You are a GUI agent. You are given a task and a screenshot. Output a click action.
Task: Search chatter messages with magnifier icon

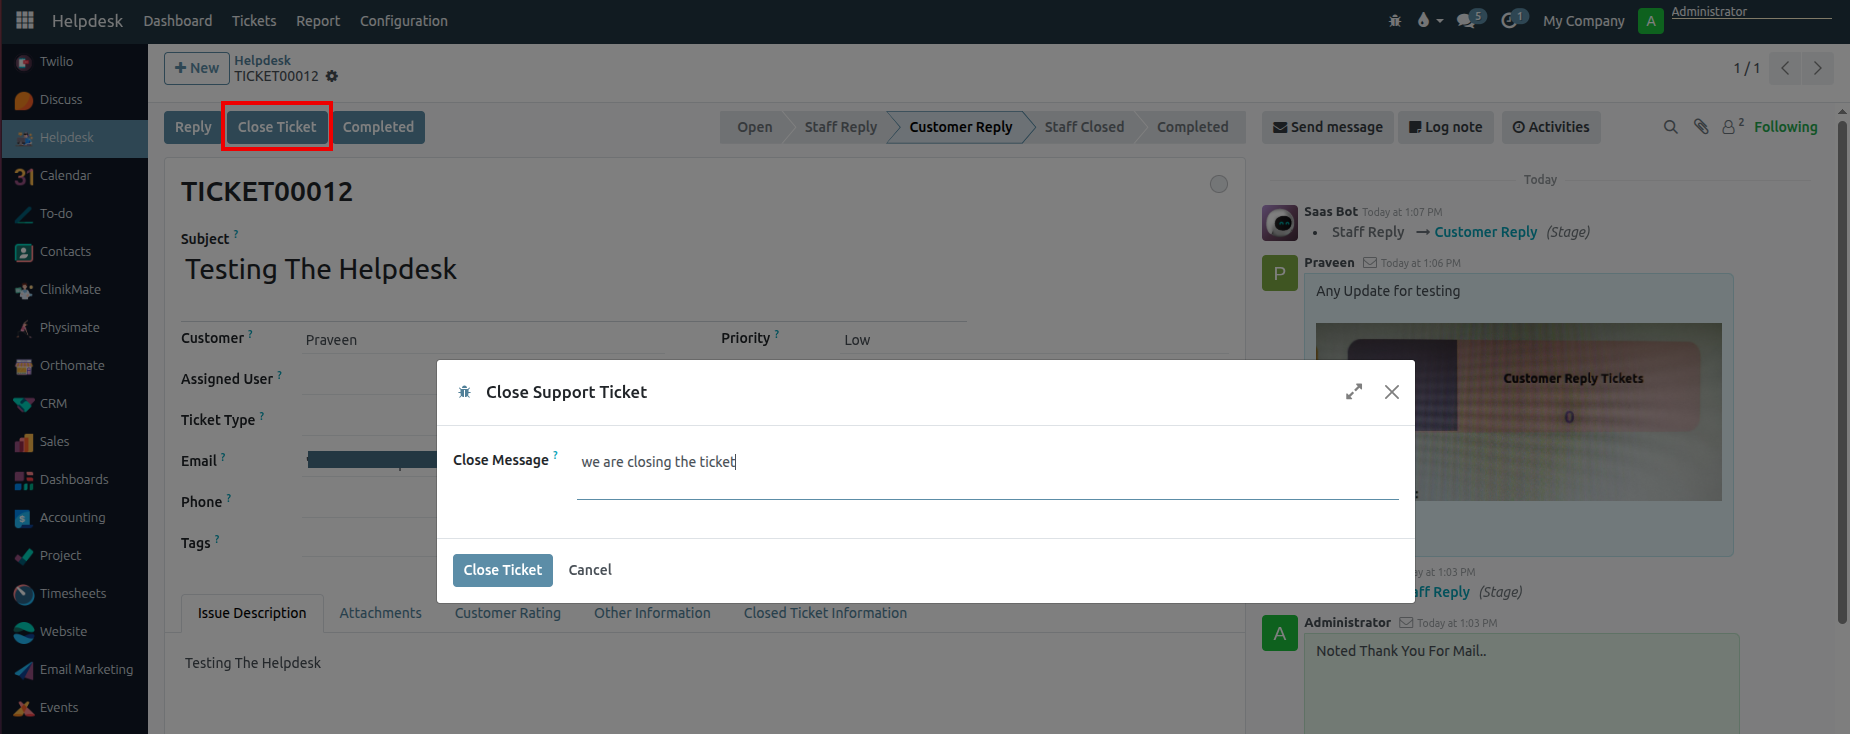(x=1670, y=127)
